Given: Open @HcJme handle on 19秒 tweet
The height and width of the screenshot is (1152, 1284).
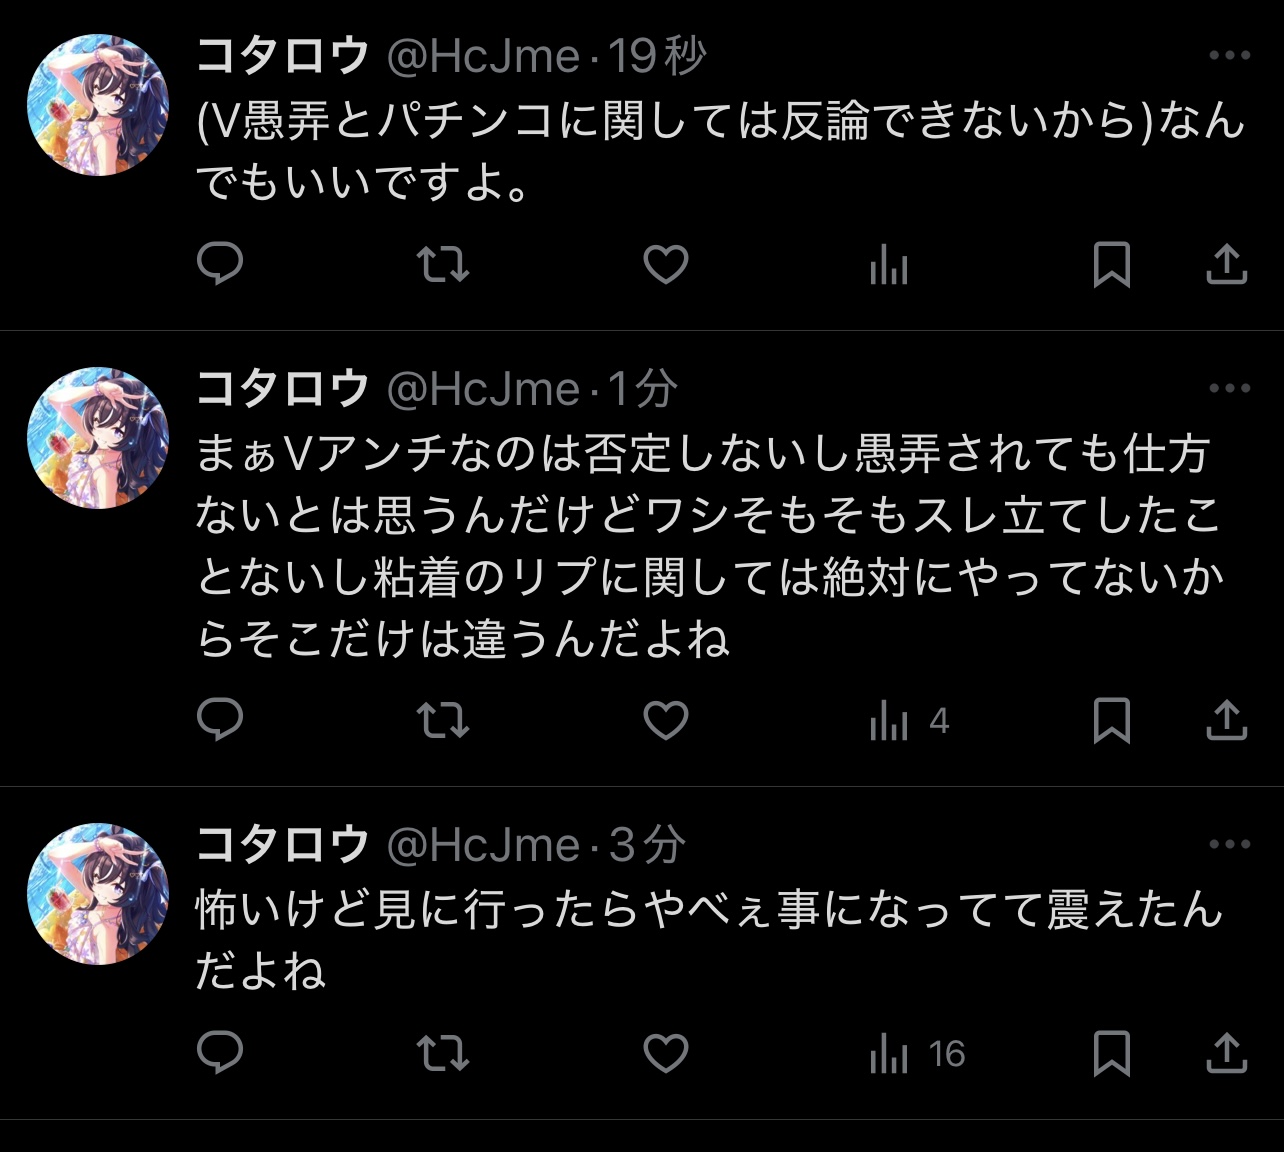Looking at the screenshot, I should pyautogui.click(x=483, y=56).
